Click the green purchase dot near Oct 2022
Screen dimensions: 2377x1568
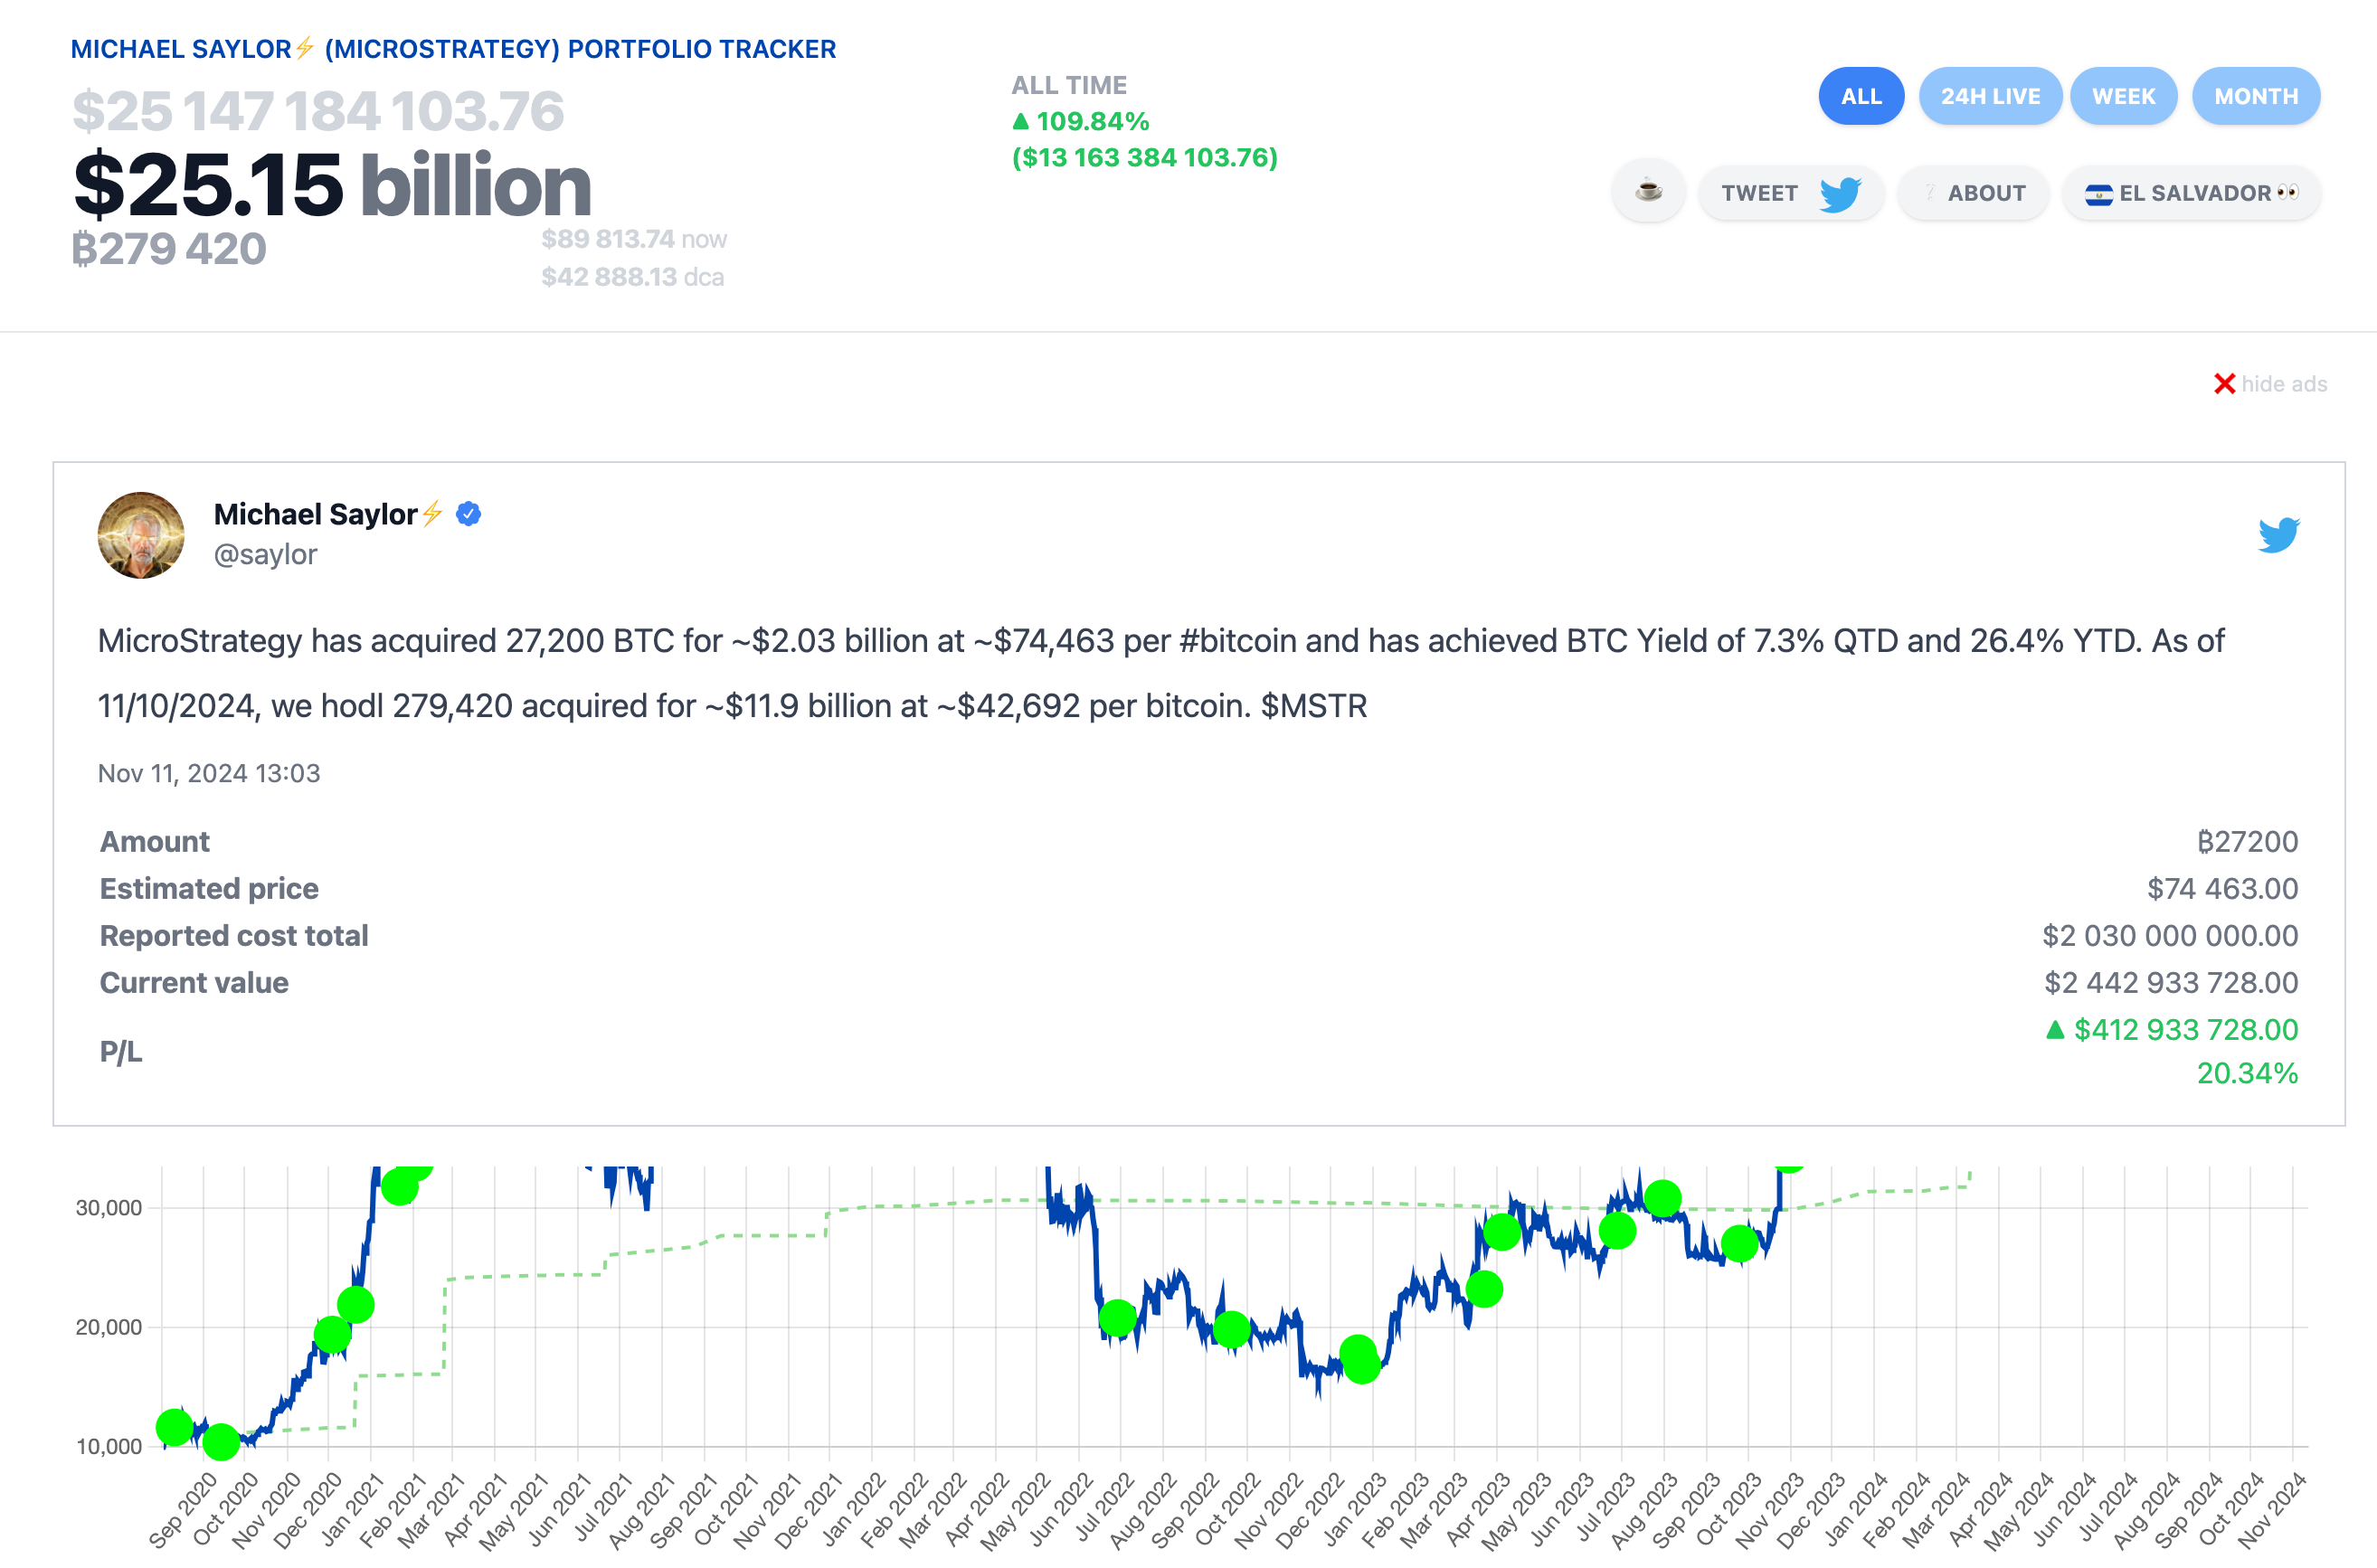click(1231, 1329)
